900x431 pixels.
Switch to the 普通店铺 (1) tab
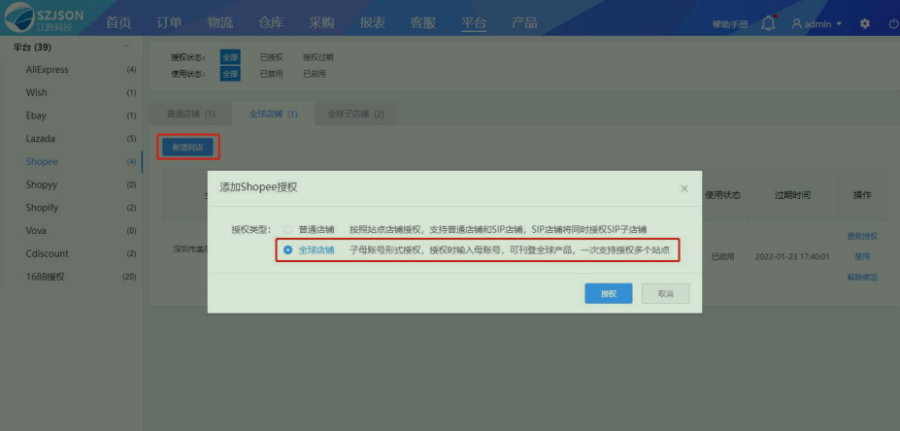pyautogui.click(x=191, y=114)
